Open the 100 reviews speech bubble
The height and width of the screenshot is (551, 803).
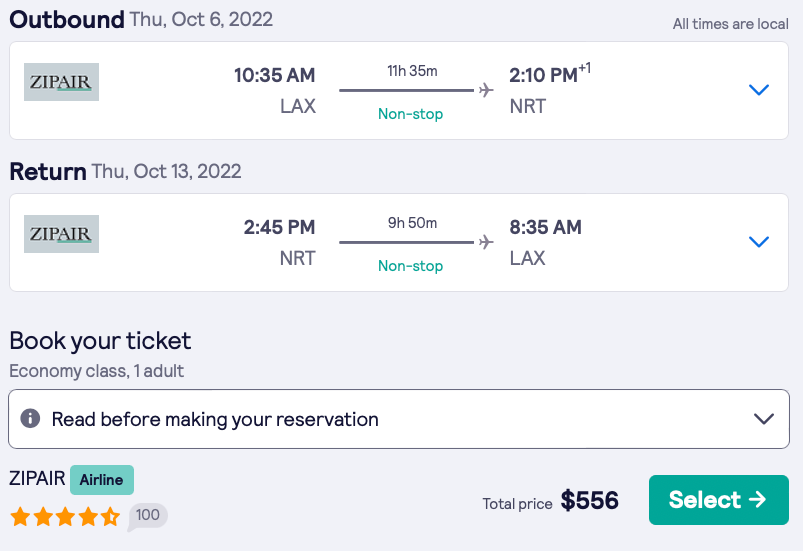(x=147, y=516)
